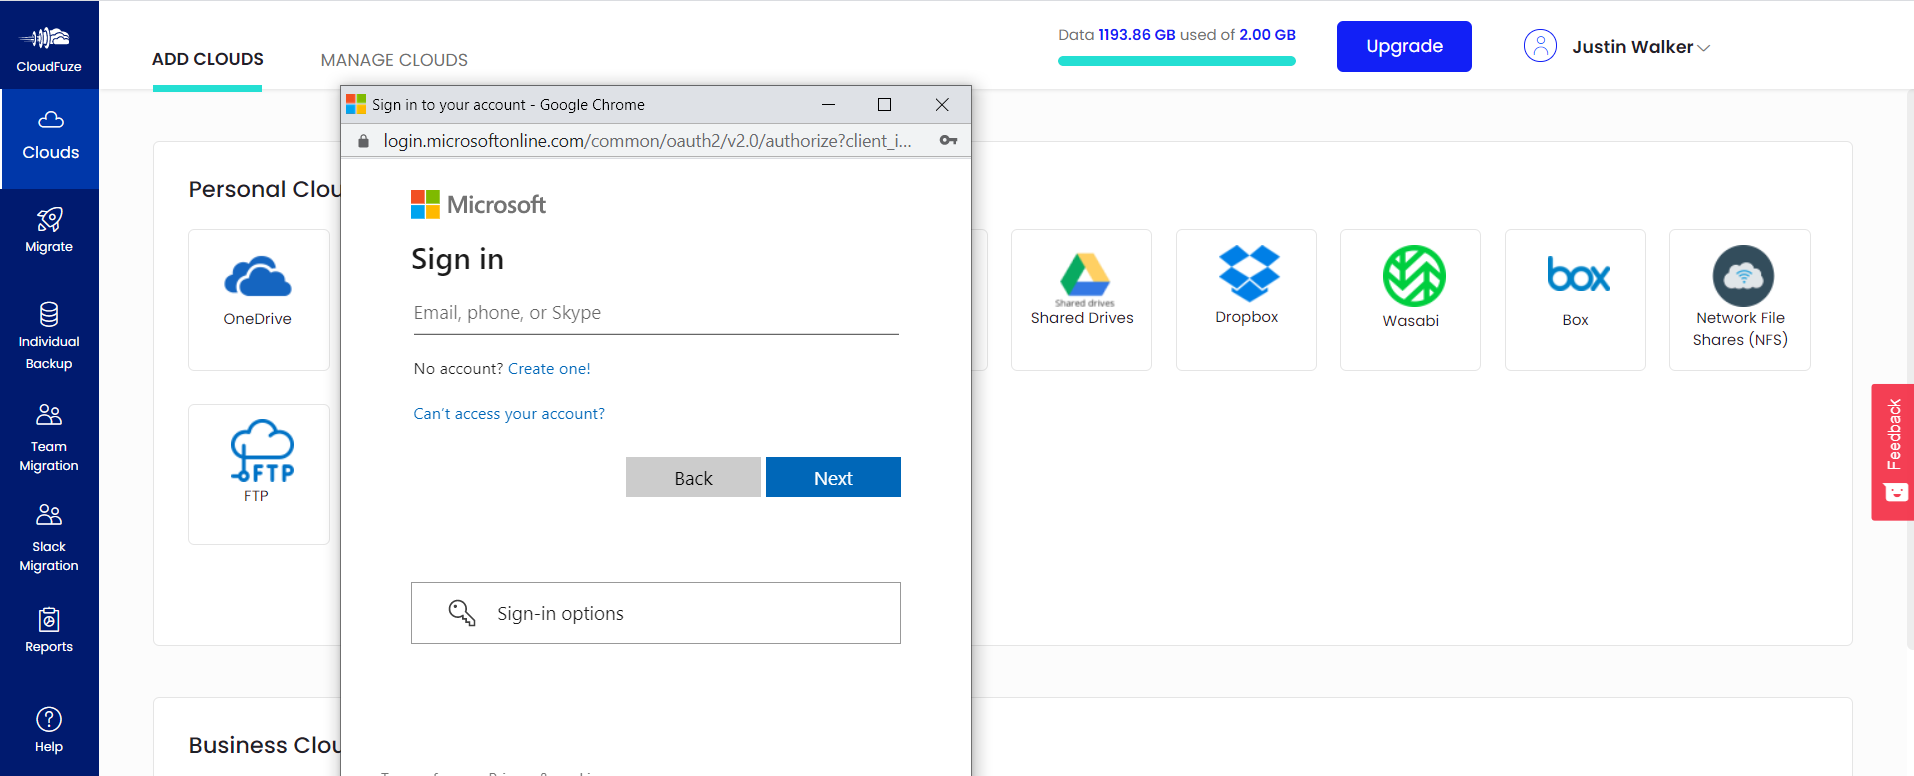The height and width of the screenshot is (776, 1914).
Task: Maximize the sign-in popup window
Action: click(884, 104)
